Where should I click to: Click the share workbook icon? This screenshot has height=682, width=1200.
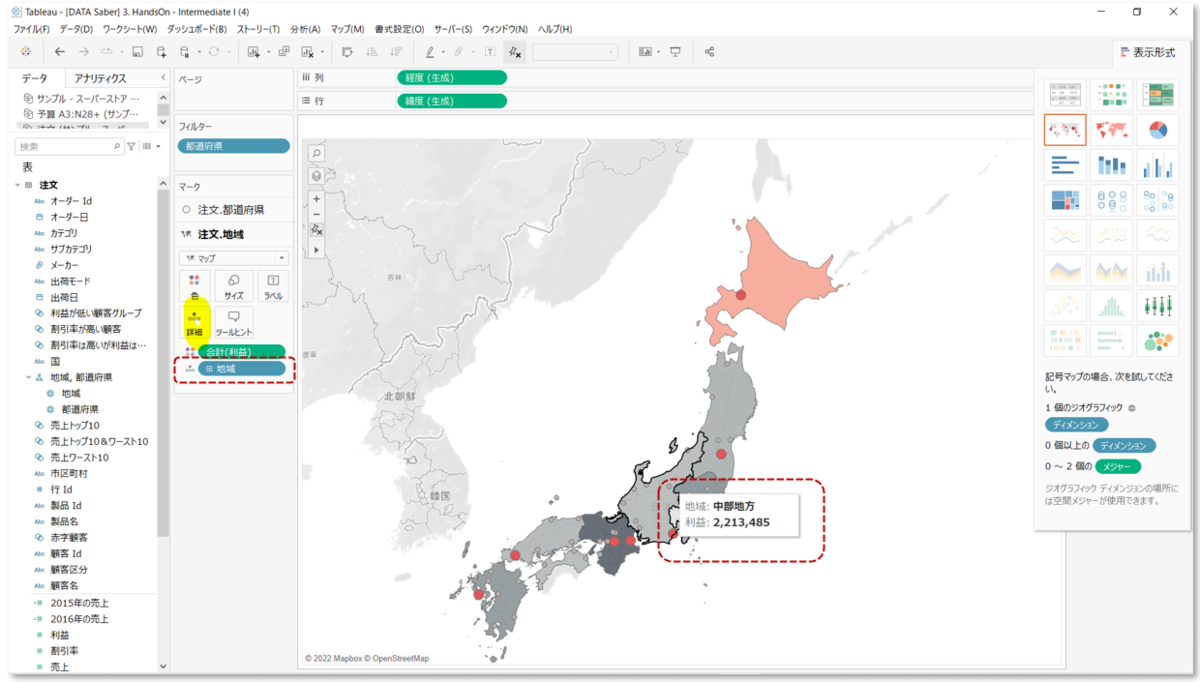709,51
